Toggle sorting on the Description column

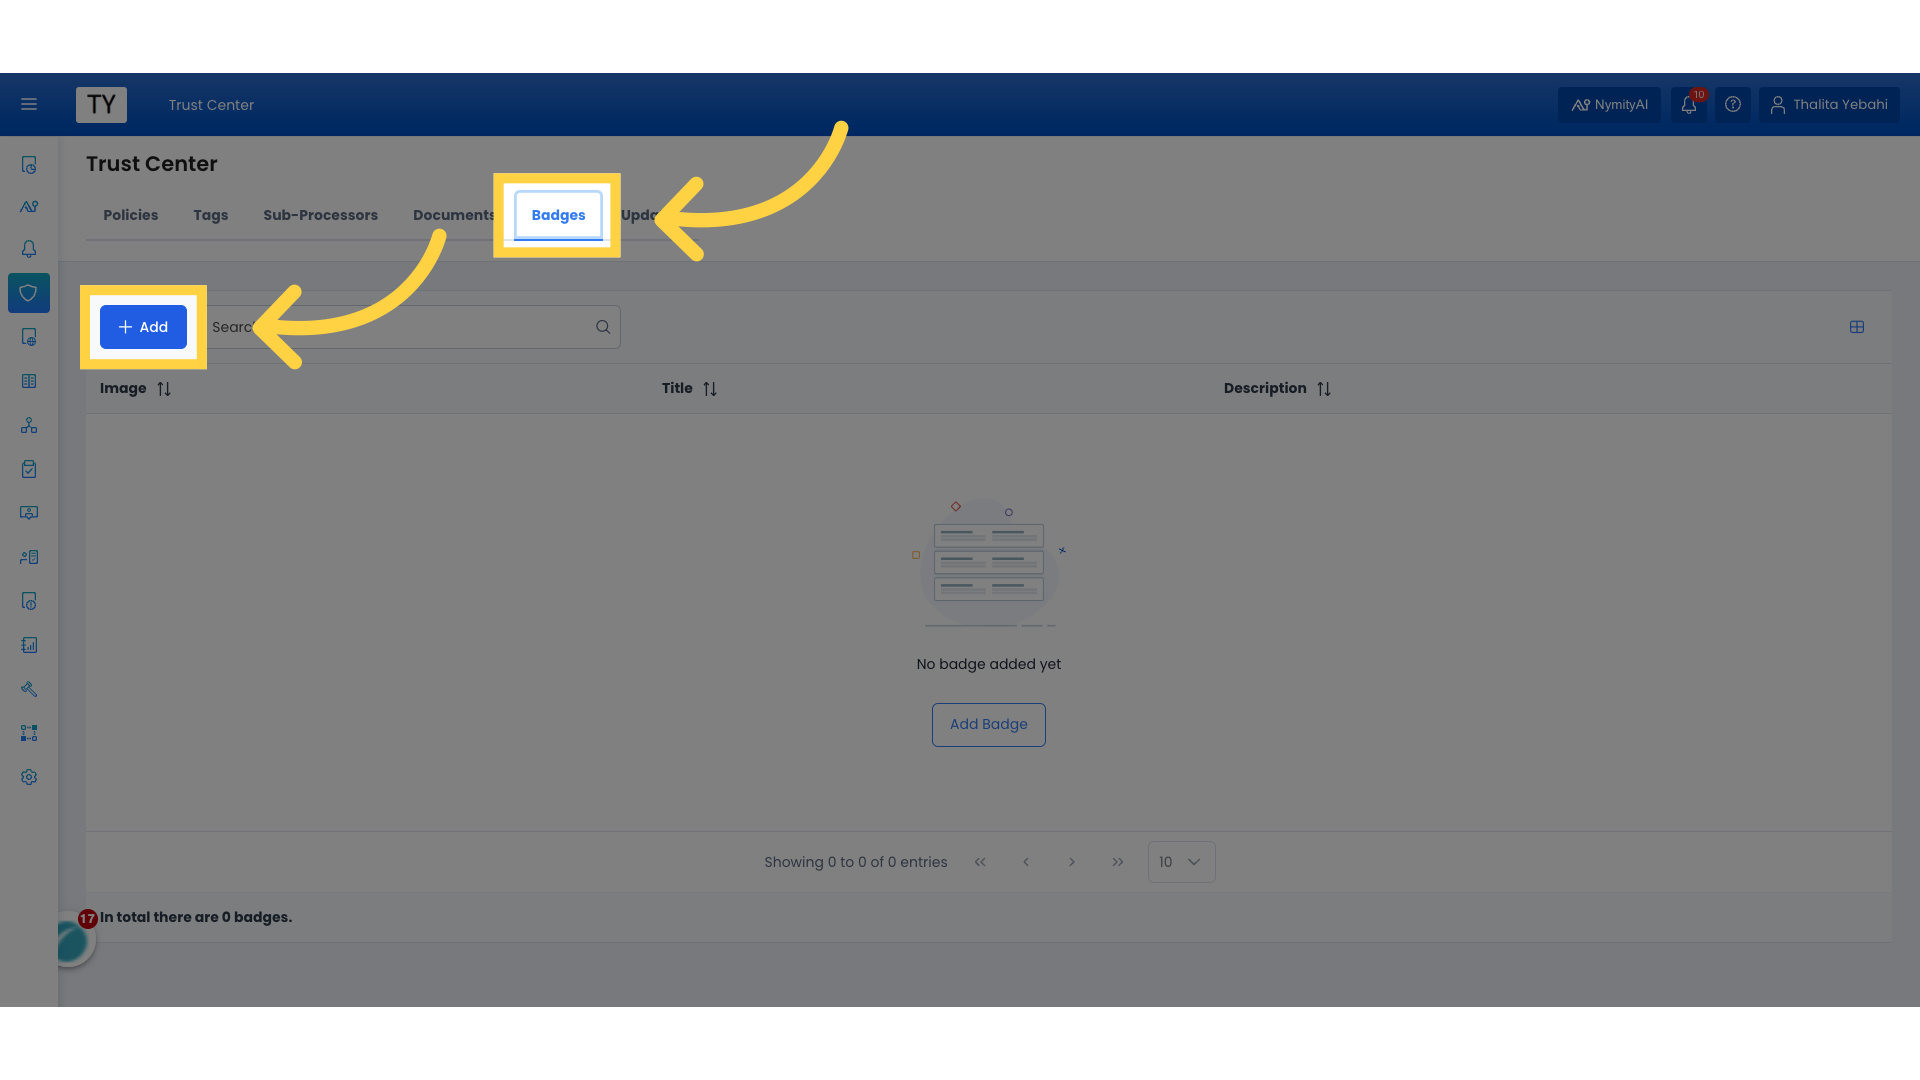[x=1324, y=388]
